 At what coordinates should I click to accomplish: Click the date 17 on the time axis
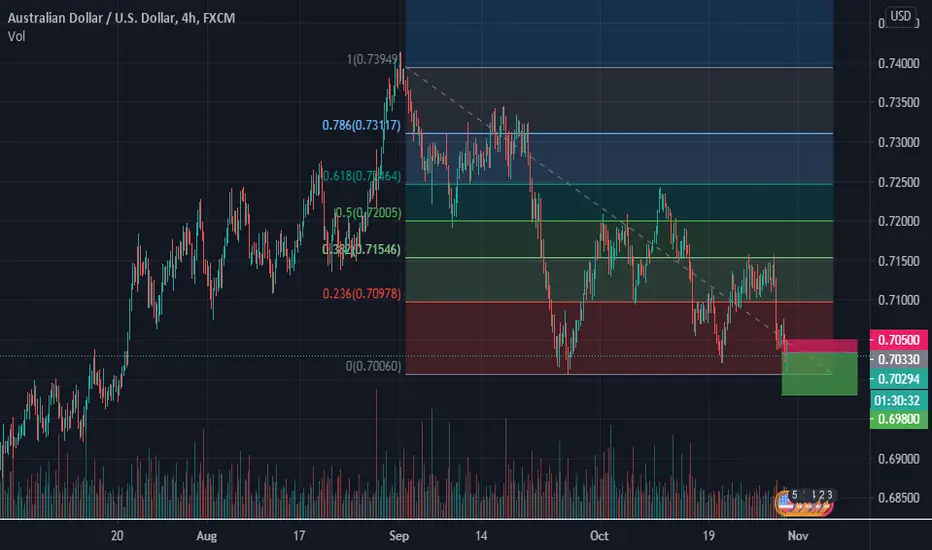coord(298,536)
